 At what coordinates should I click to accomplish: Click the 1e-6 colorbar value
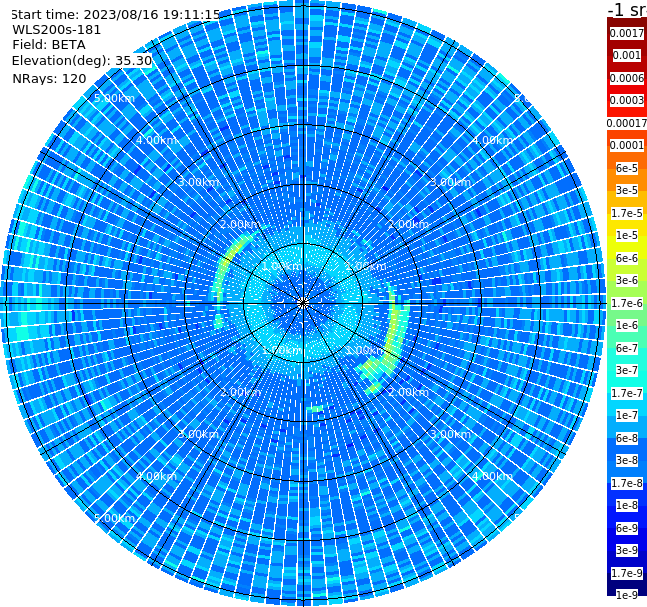coord(627,325)
